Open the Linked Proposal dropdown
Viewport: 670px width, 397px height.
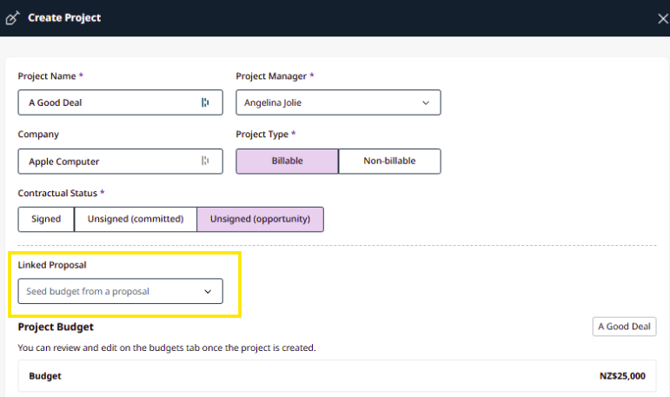point(120,291)
